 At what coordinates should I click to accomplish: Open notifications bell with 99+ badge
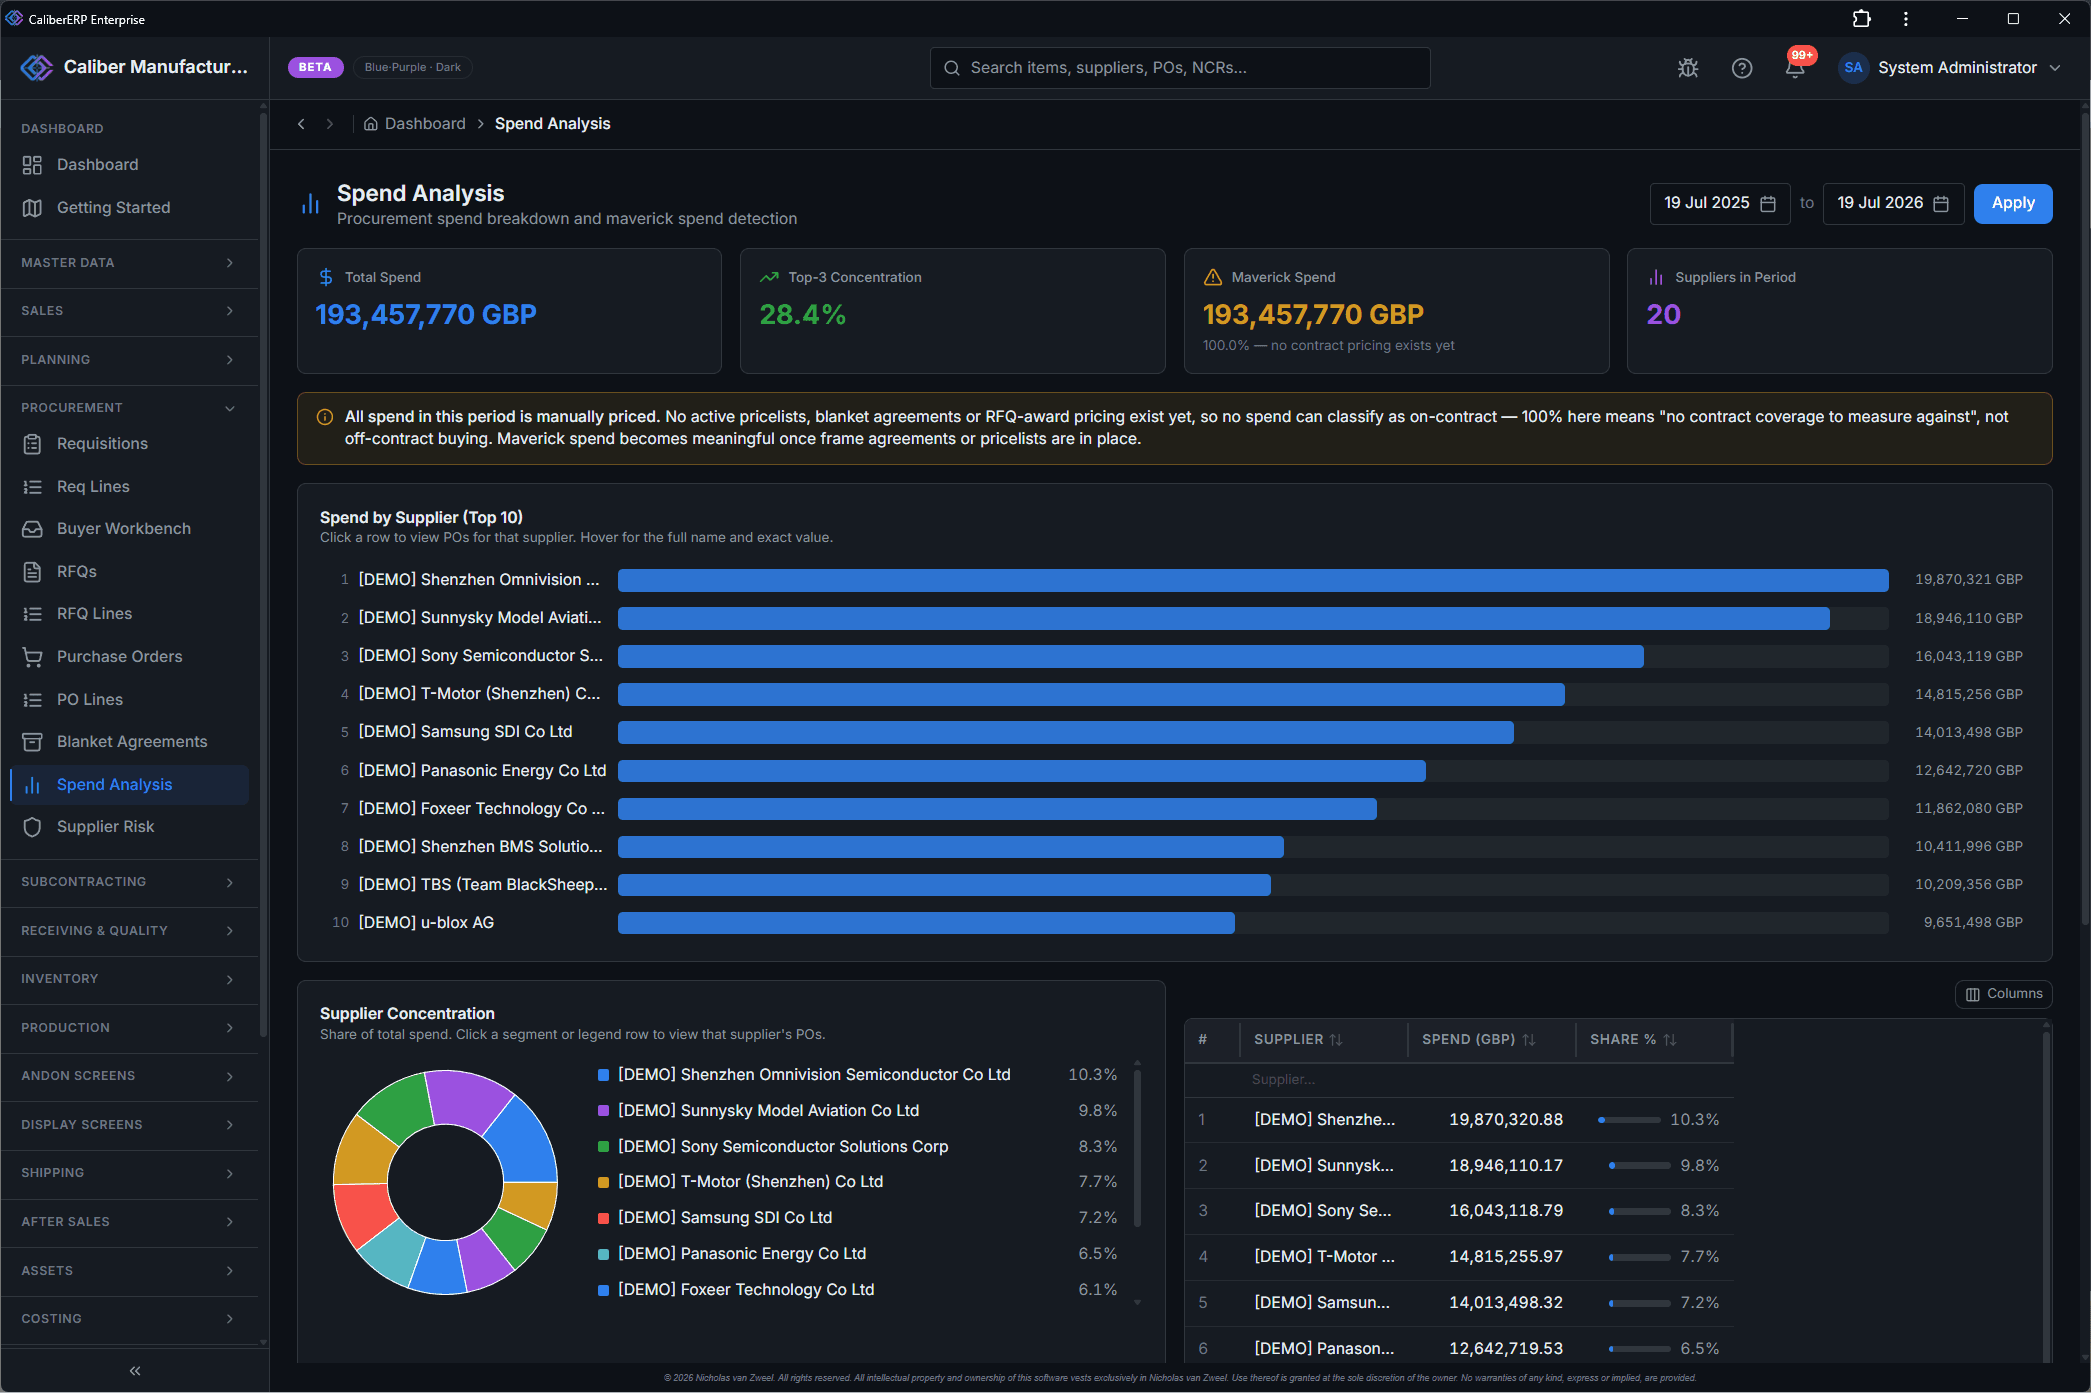point(1796,67)
